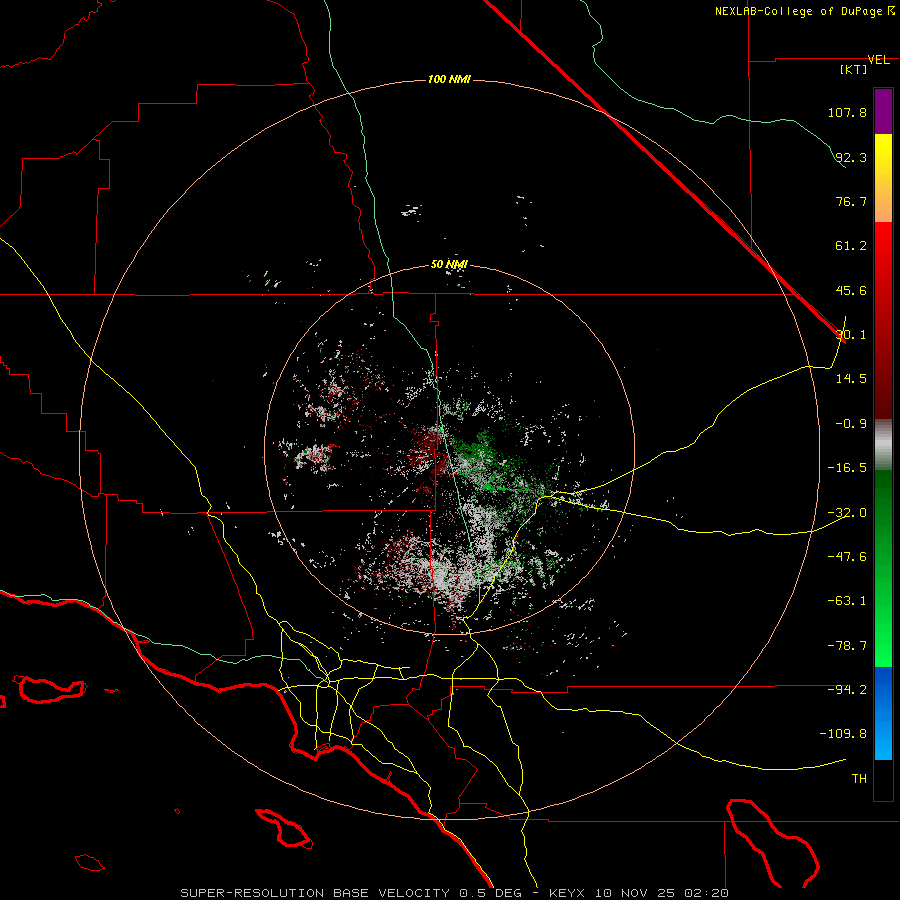Pick the purple segment of the velocity color bar
This screenshot has height=900, width=900.
[x=883, y=111]
